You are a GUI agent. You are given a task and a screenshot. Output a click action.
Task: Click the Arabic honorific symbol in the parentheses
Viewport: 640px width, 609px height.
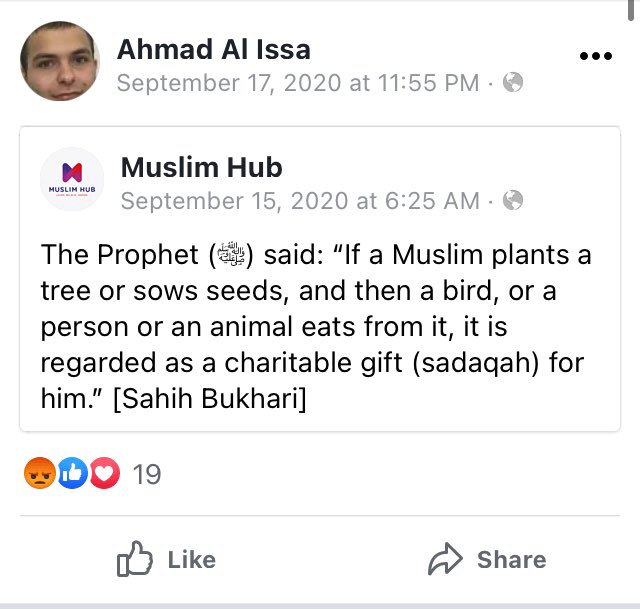pos(231,254)
